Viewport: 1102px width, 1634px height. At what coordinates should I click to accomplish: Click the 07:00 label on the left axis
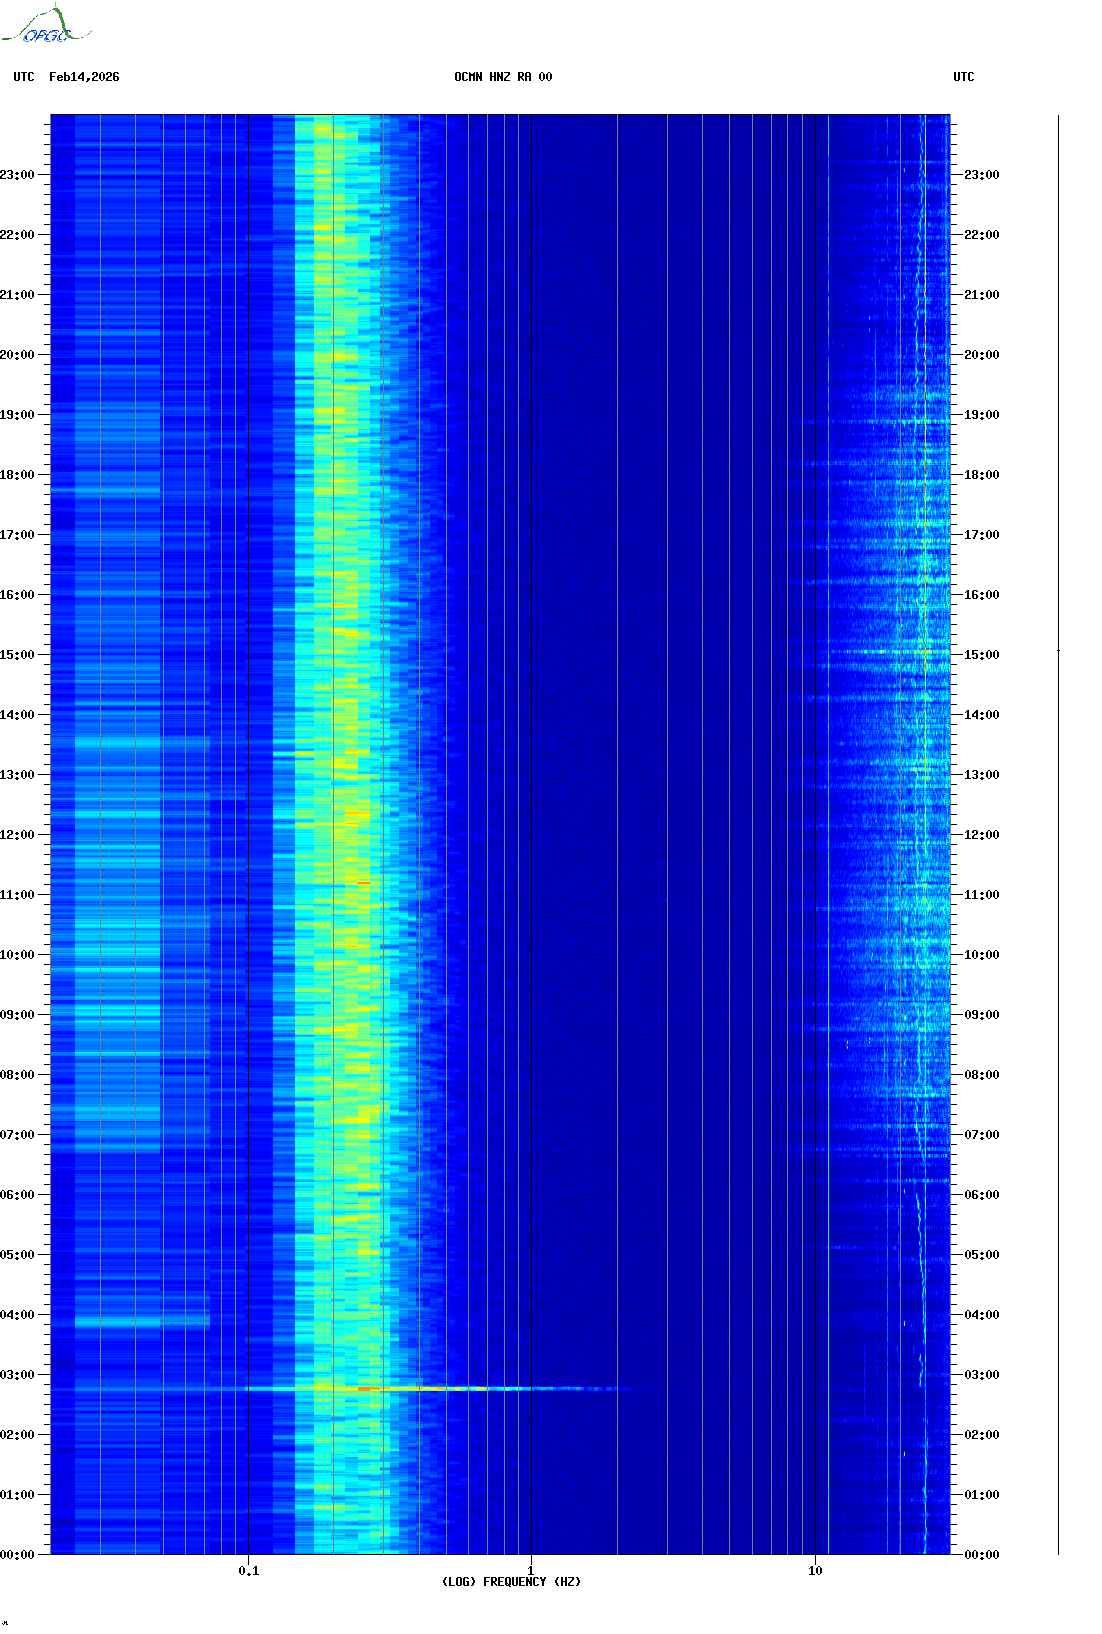point(17,1135)
